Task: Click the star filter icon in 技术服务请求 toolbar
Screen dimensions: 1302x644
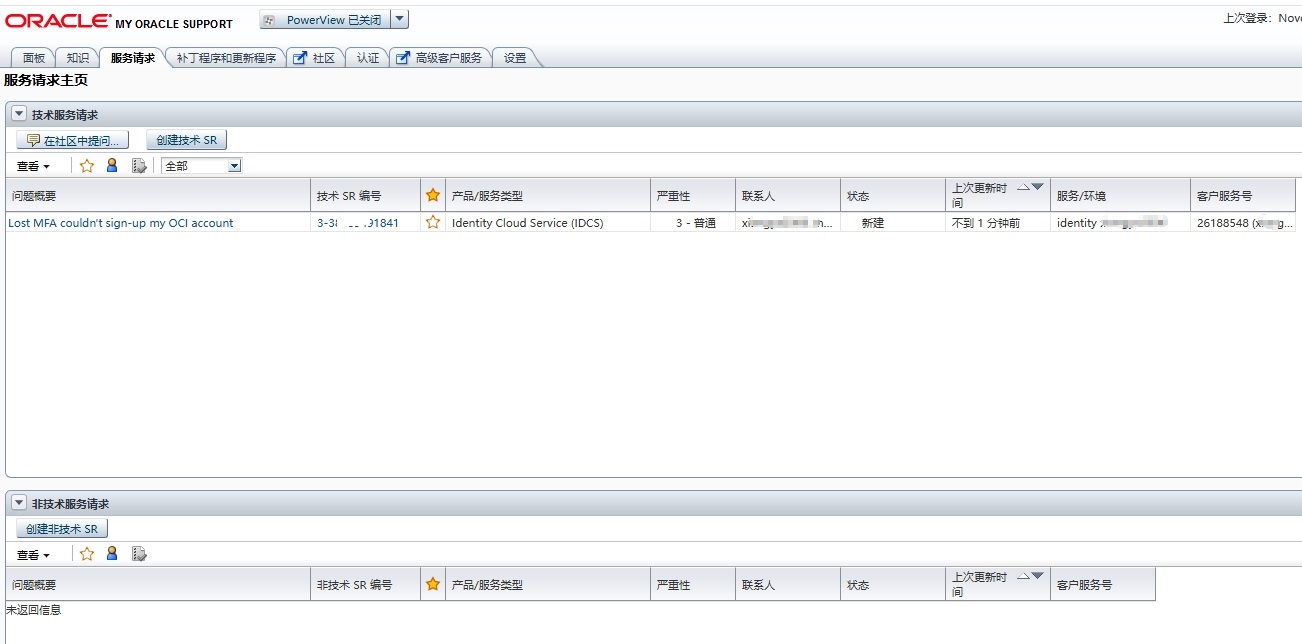Action: (x=87, y=166)
